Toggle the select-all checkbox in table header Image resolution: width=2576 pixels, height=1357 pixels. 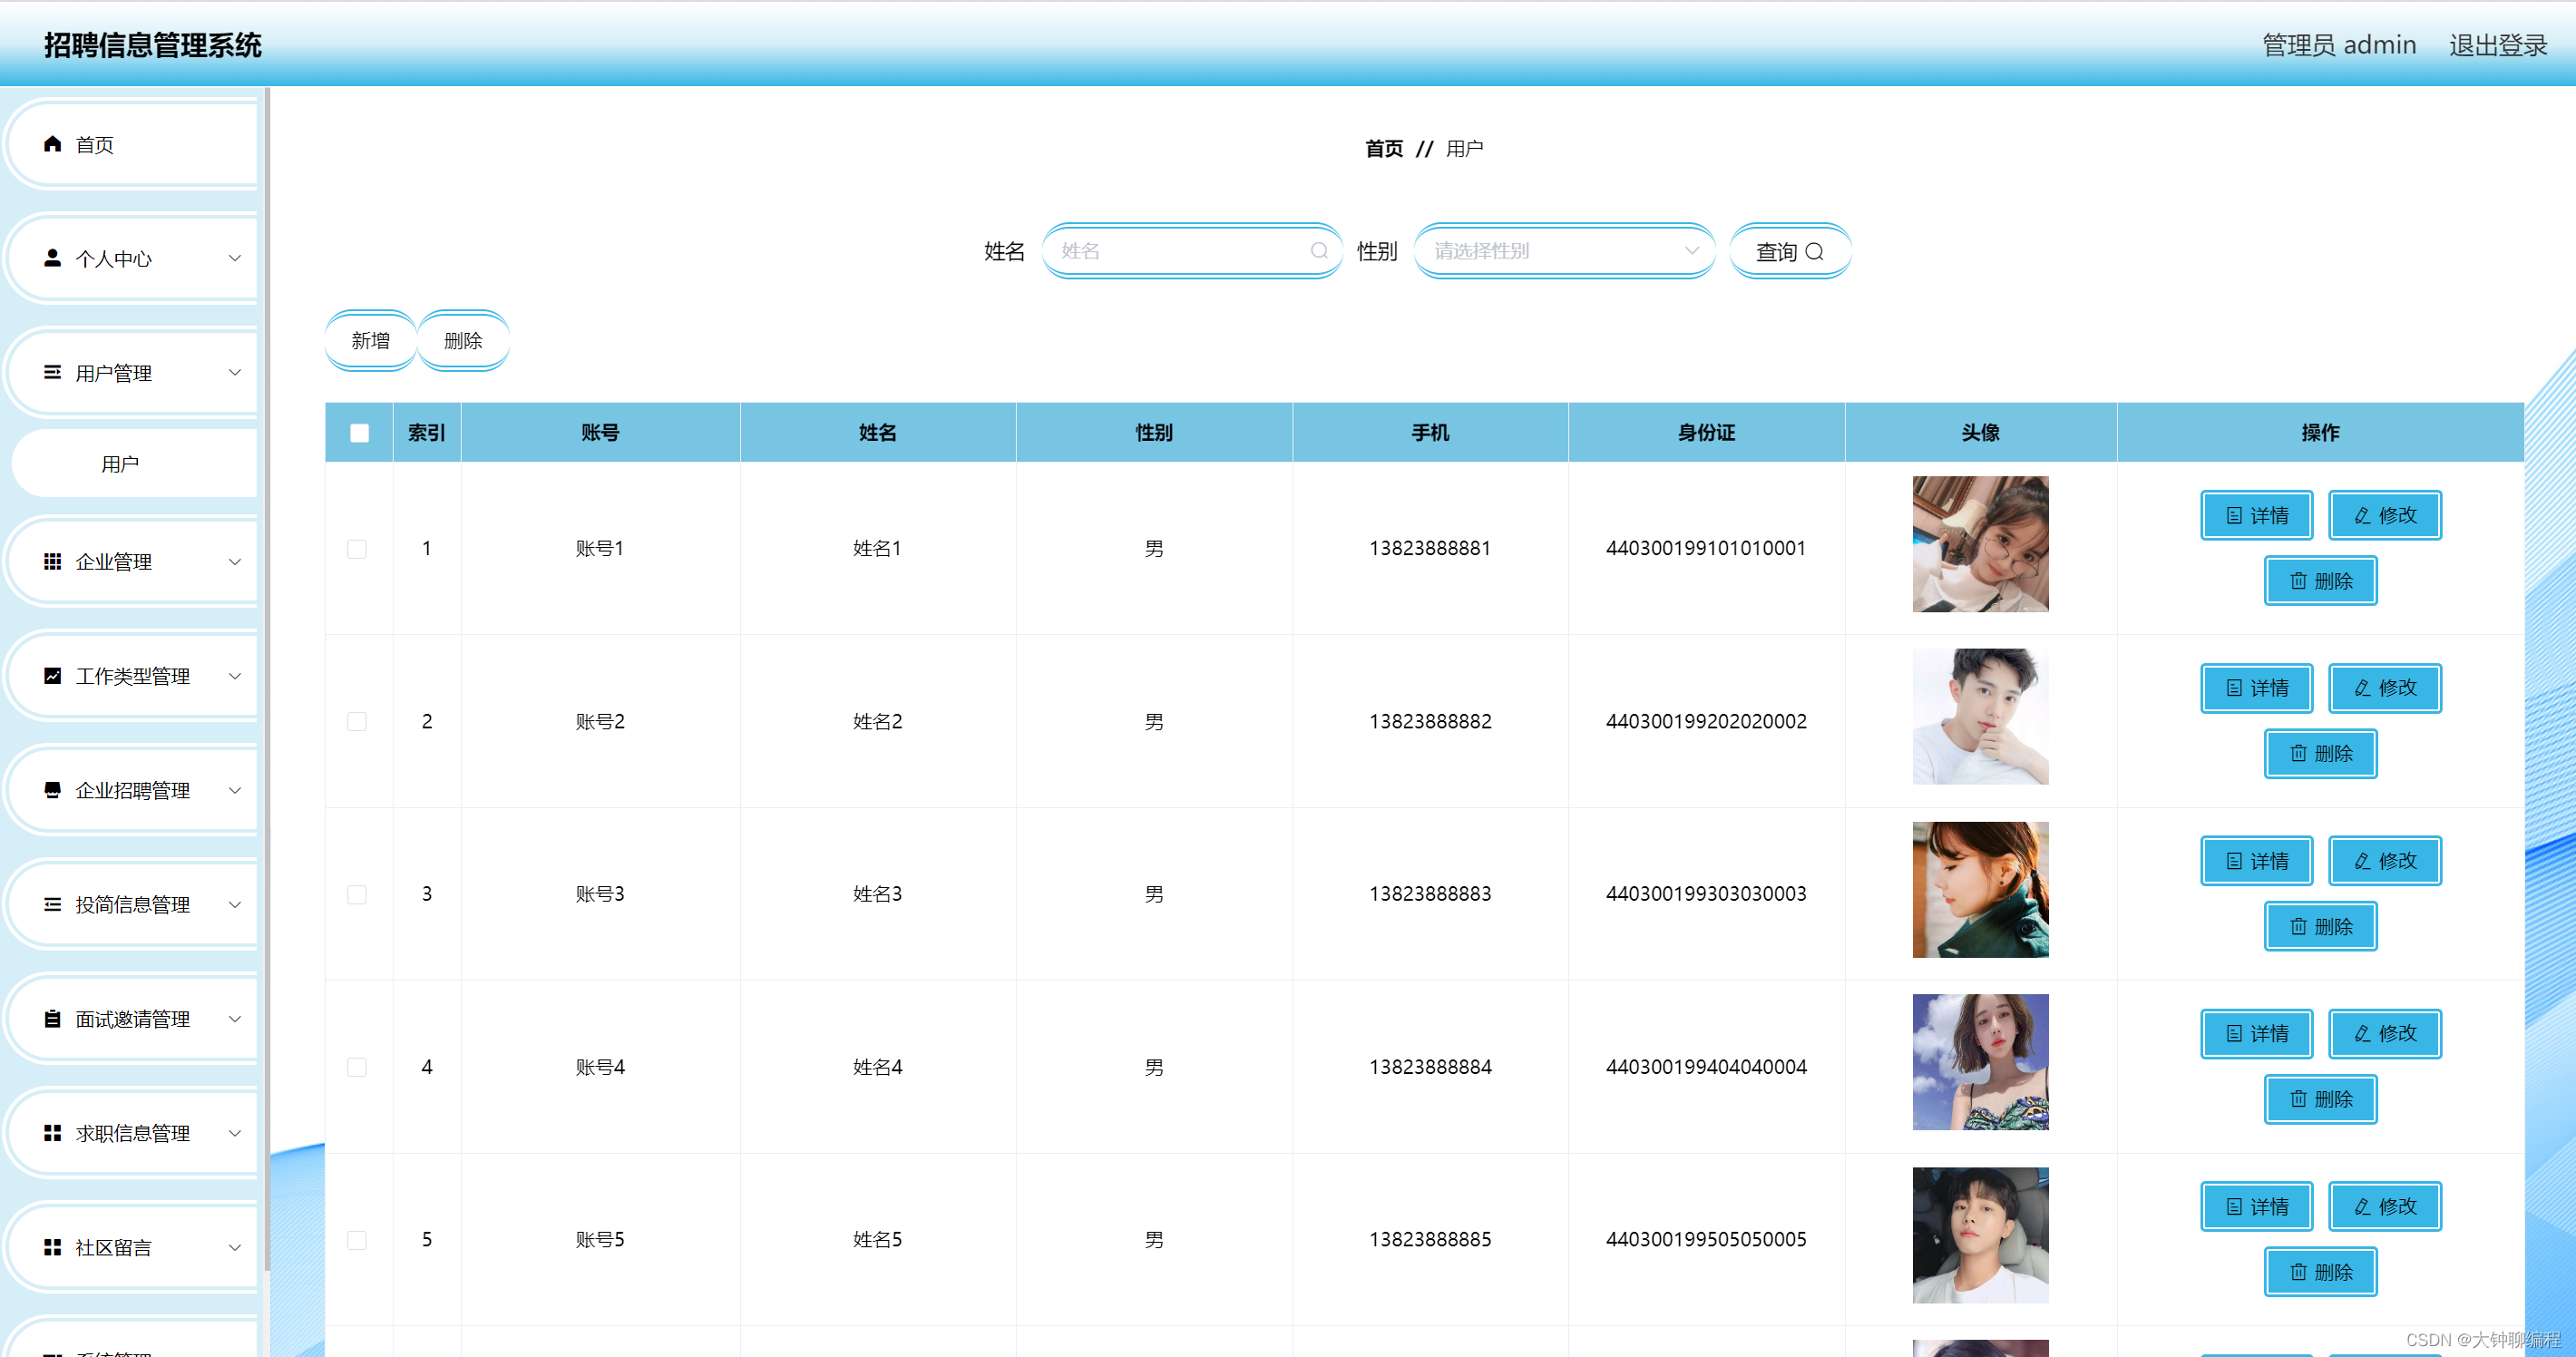(x=359, y=433)
